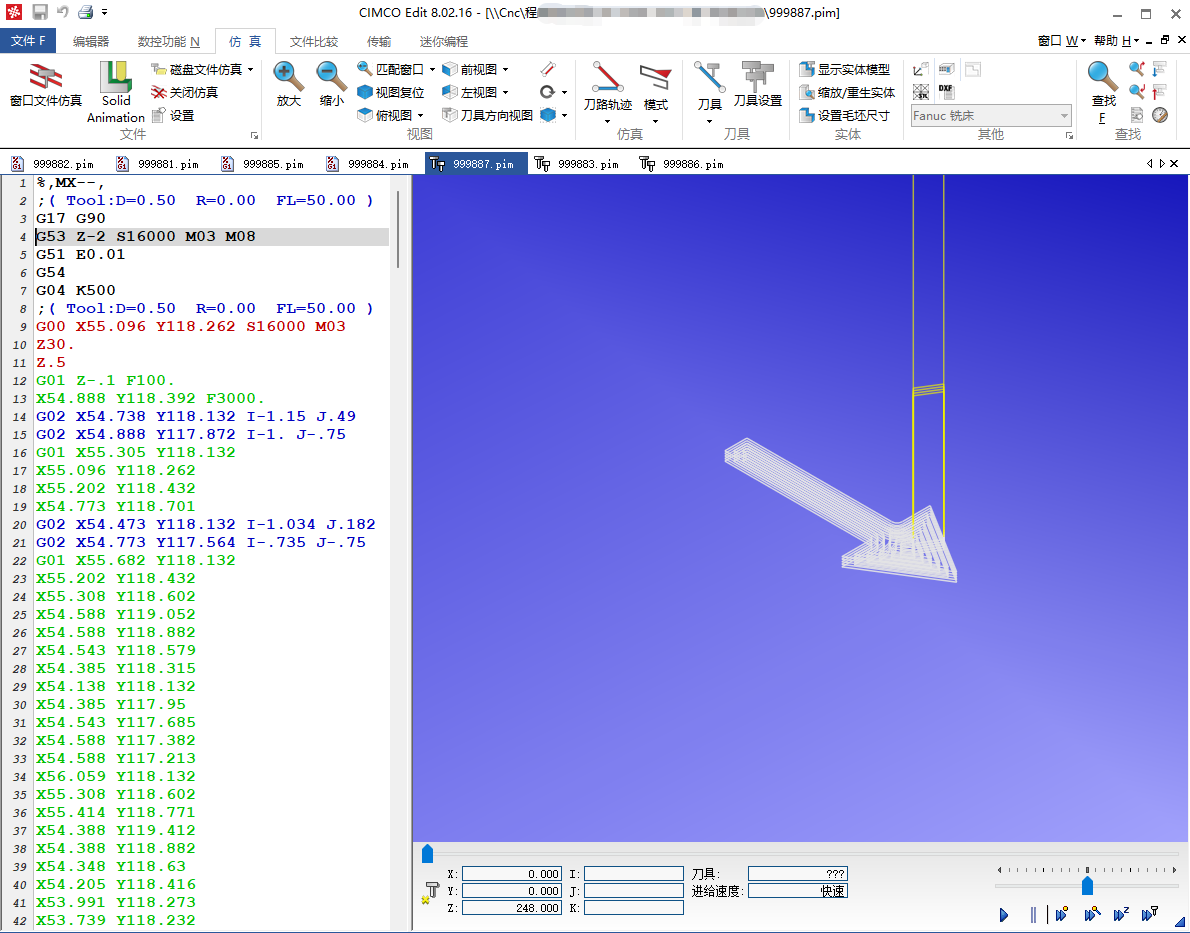
Task: Expand the 俯视图 dropdown arrow
Action: tap(420, 115)
